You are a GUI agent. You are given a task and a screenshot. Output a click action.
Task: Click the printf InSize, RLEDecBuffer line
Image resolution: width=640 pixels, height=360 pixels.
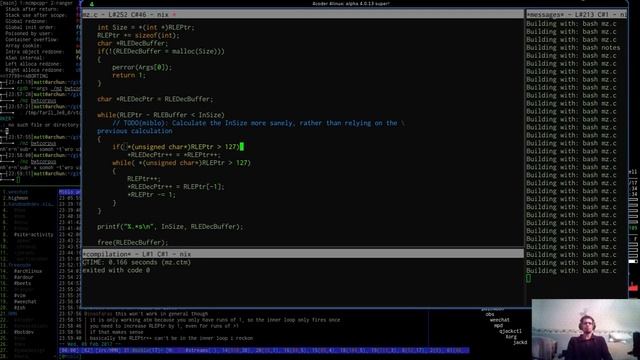coord(170,227)
